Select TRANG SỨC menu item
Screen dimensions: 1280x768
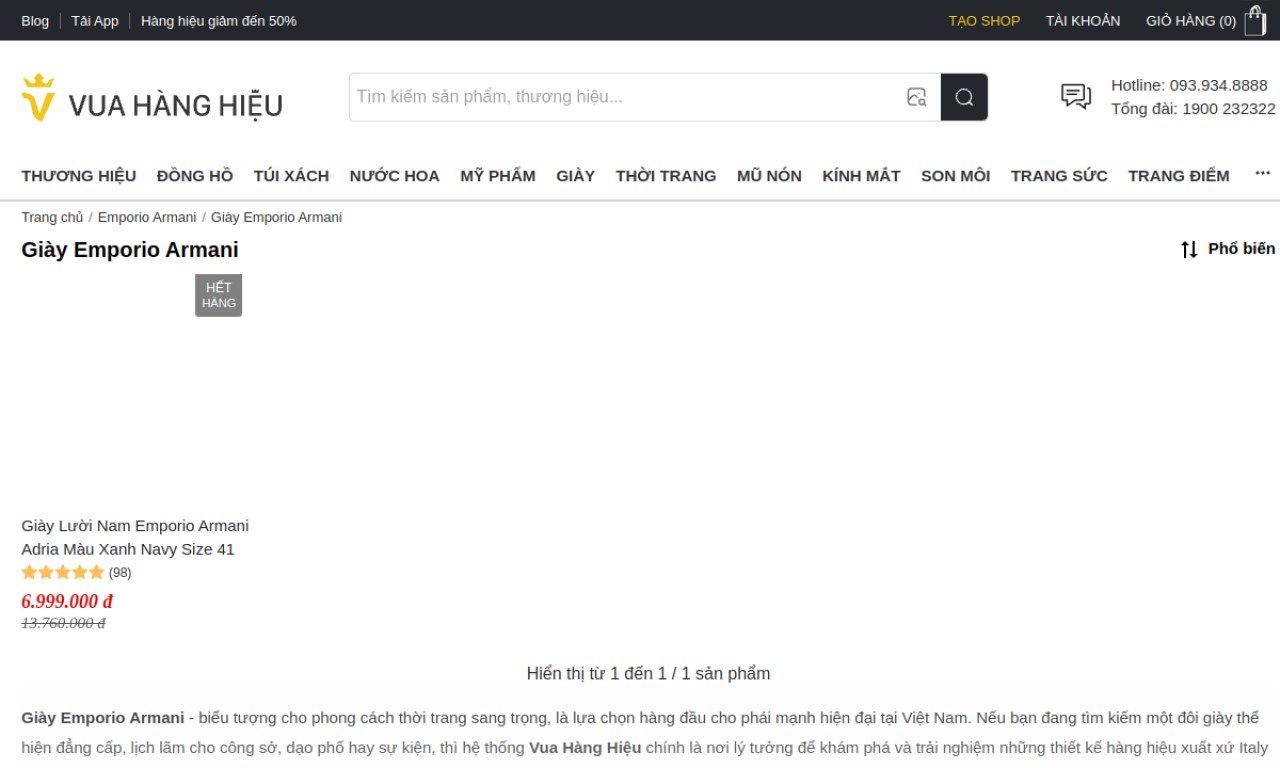[1059, 176]
